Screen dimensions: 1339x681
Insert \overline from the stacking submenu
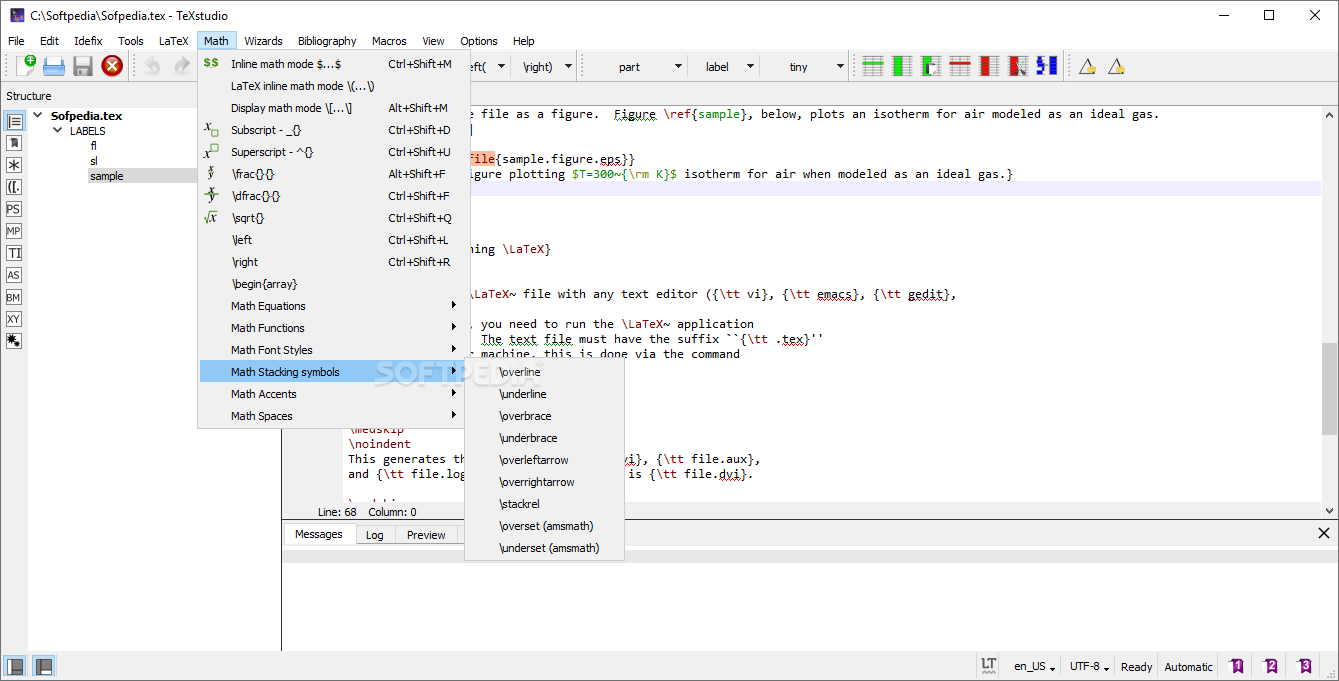click(545, 372)
